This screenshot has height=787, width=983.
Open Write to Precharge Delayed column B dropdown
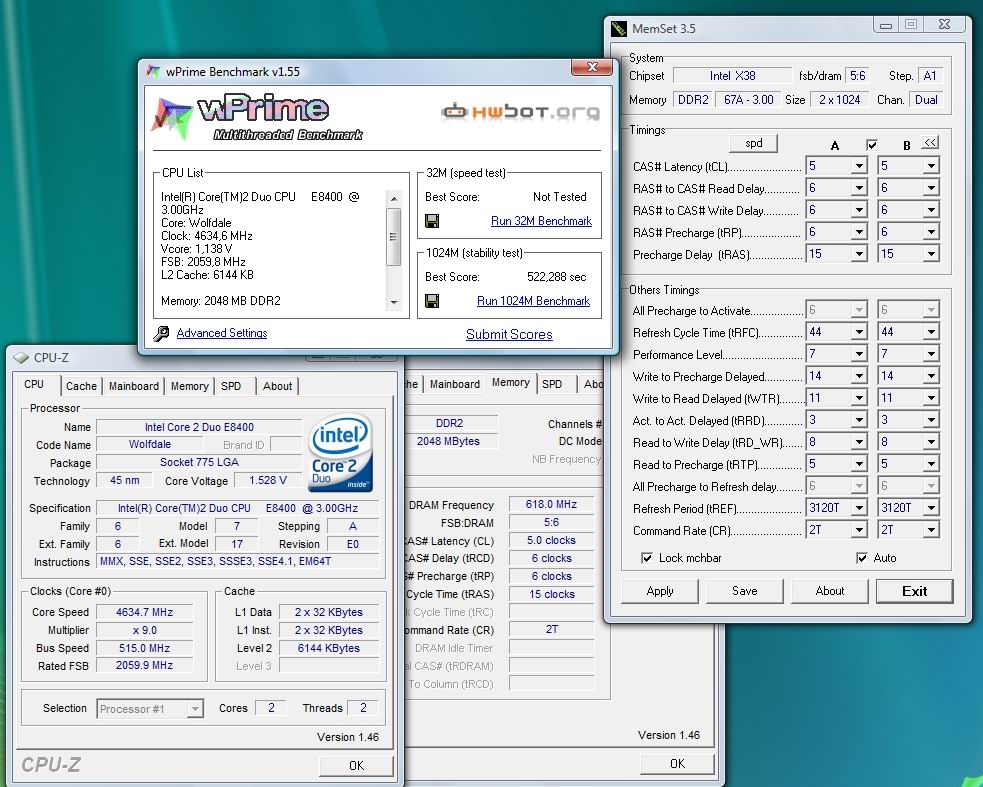(x=931, y=376)
